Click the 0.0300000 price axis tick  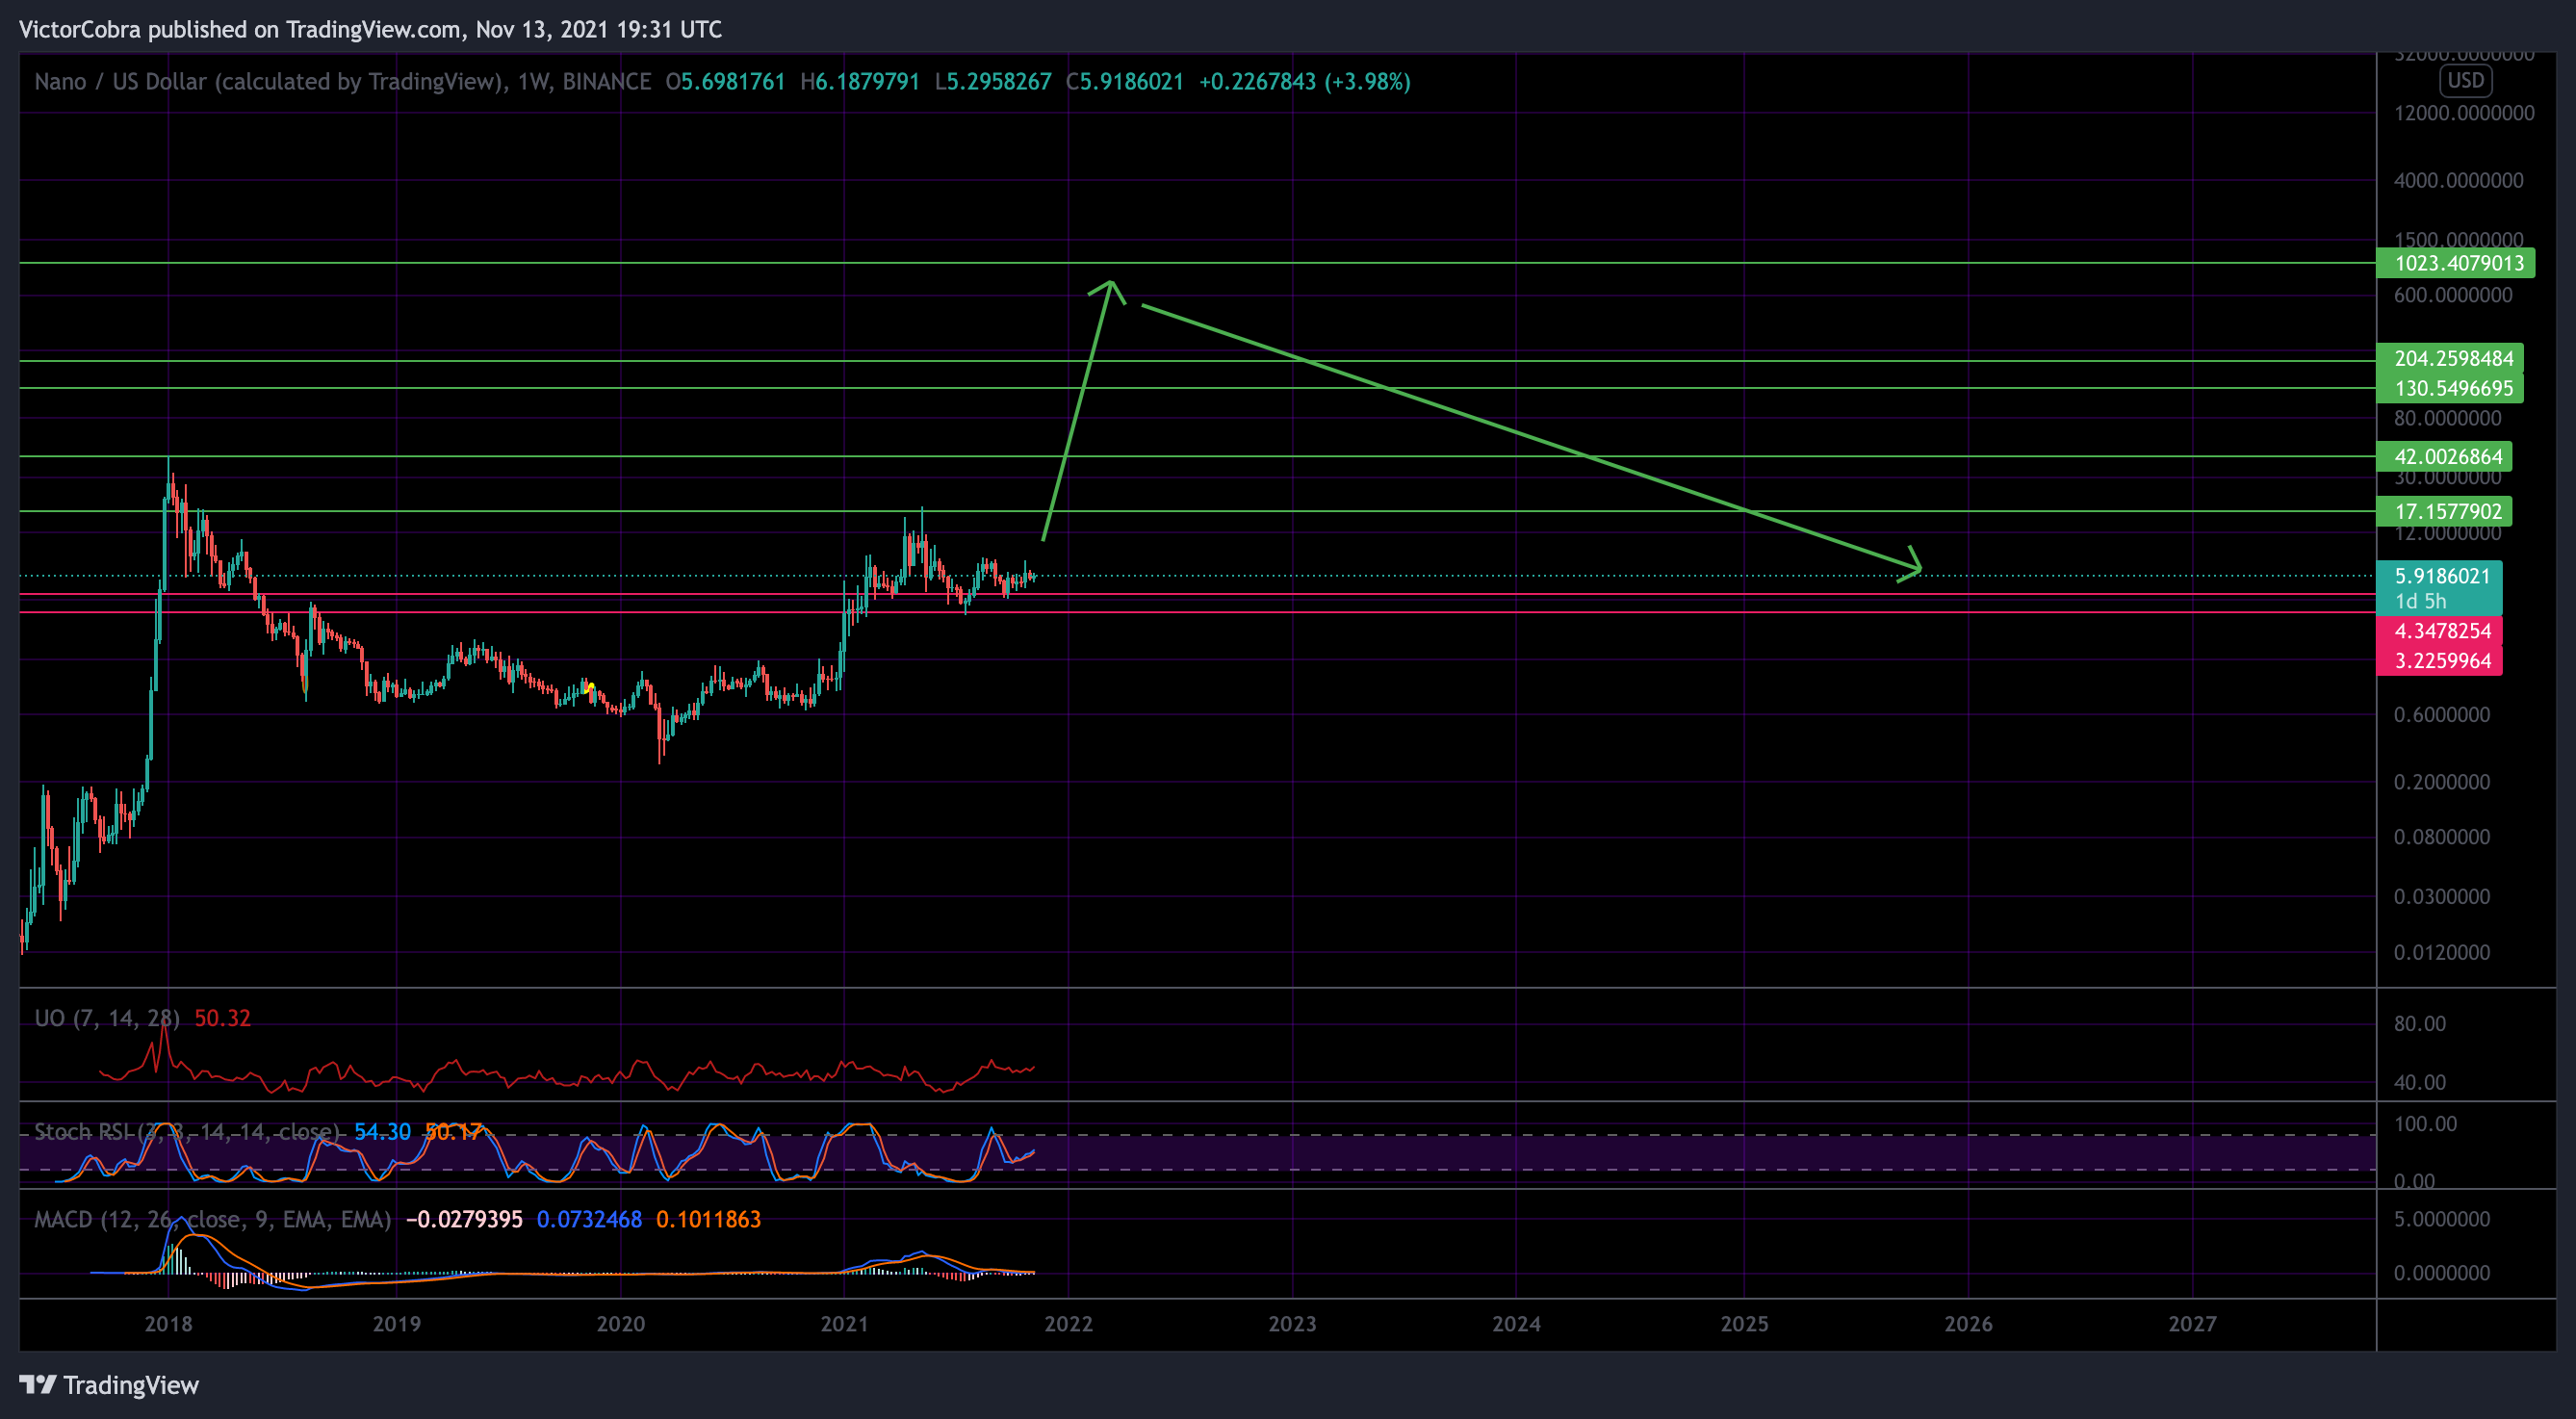pyautogui.click(x=2442, y=897)
